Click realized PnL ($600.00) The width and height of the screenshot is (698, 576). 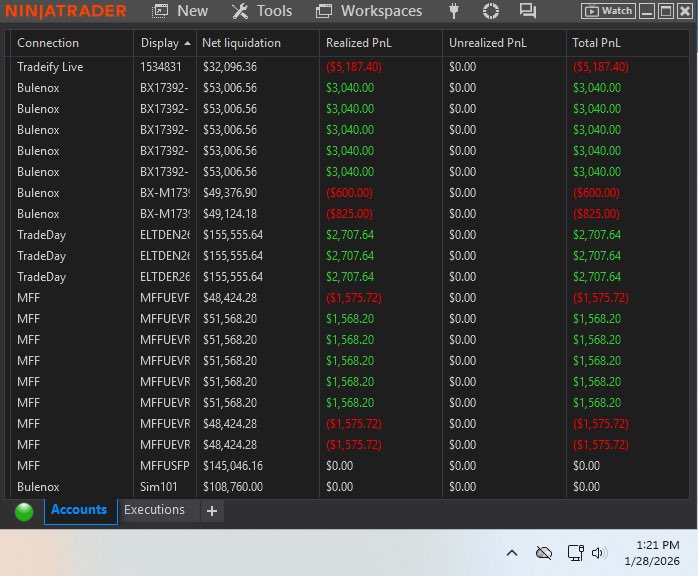point(349,193)
